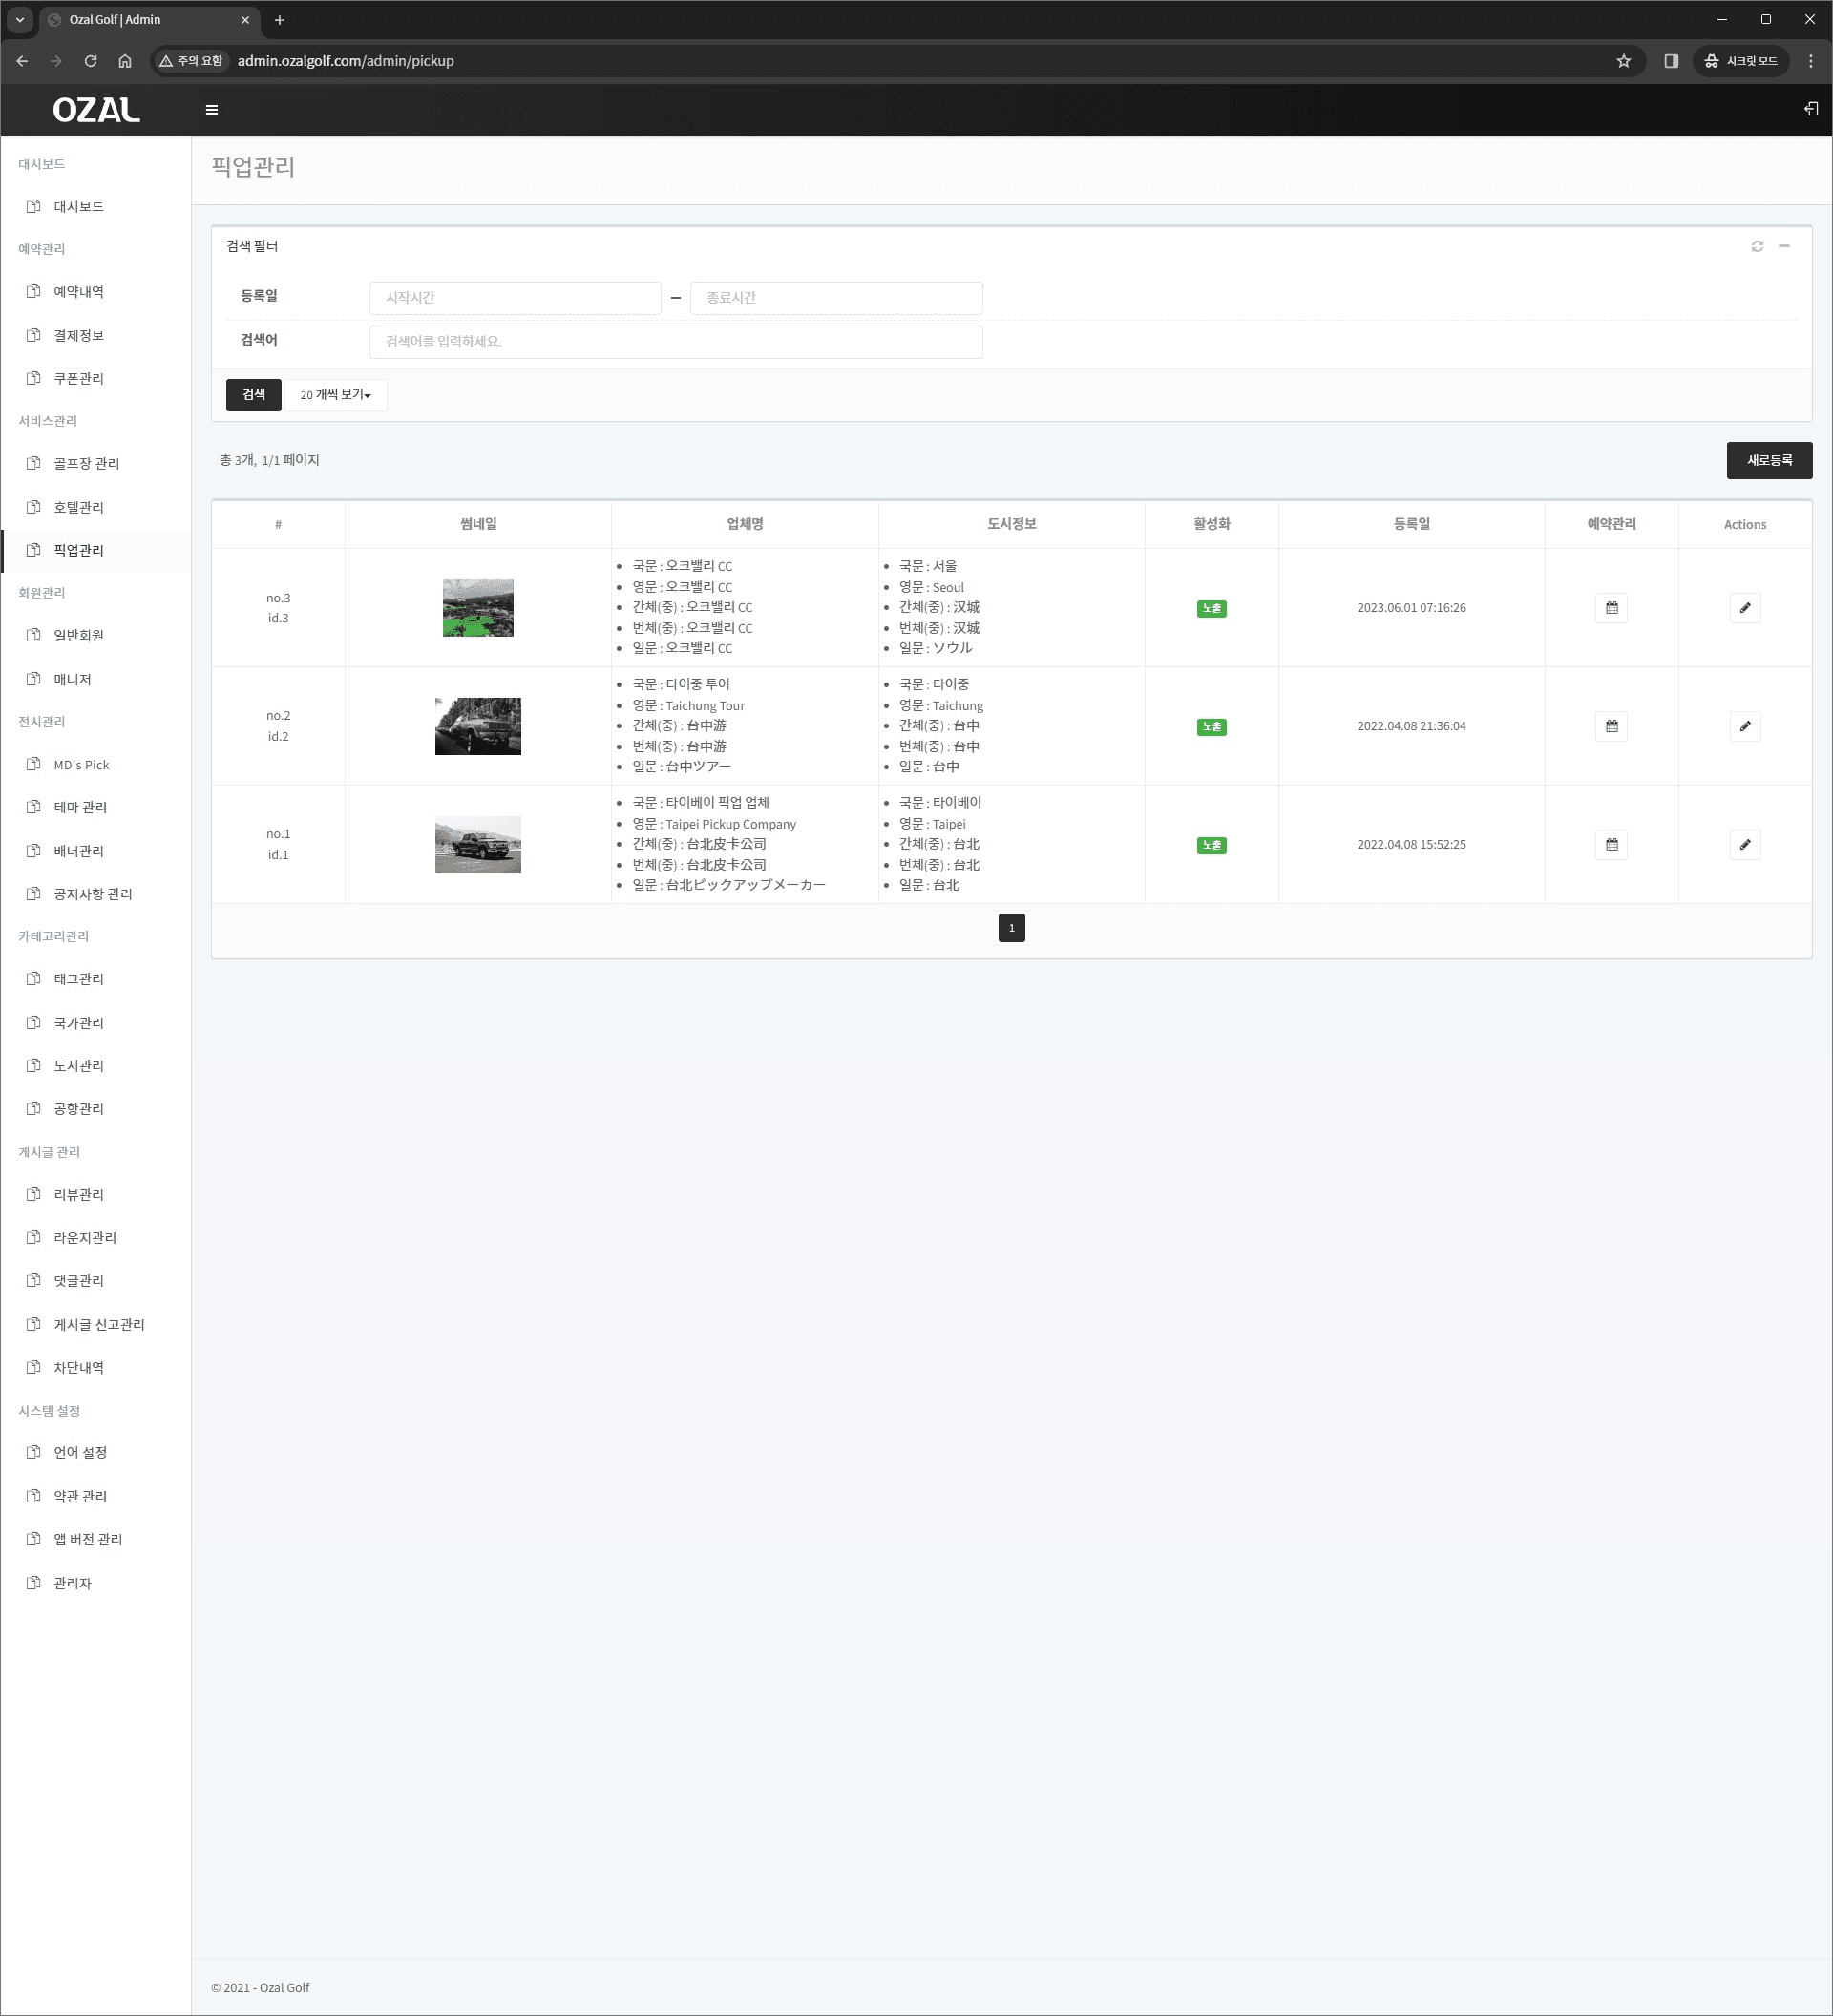
Task: Click the Taichung Tour truck thumbnail
Action: coord(478,727)
